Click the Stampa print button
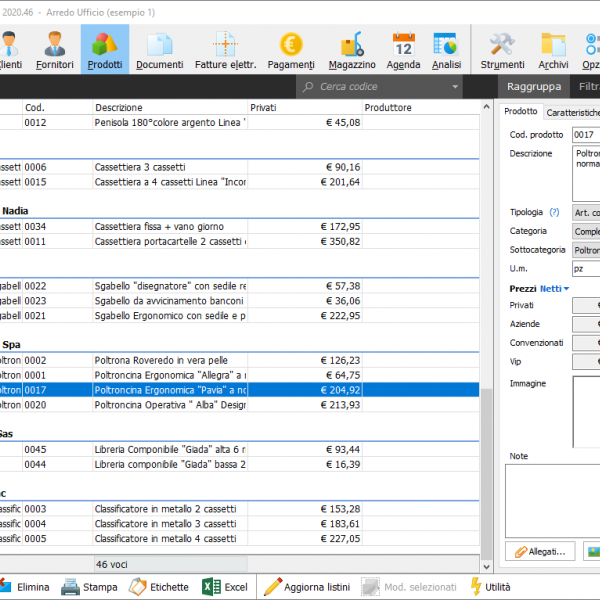The width and height of the screenshot is (600, 600). 89,587
